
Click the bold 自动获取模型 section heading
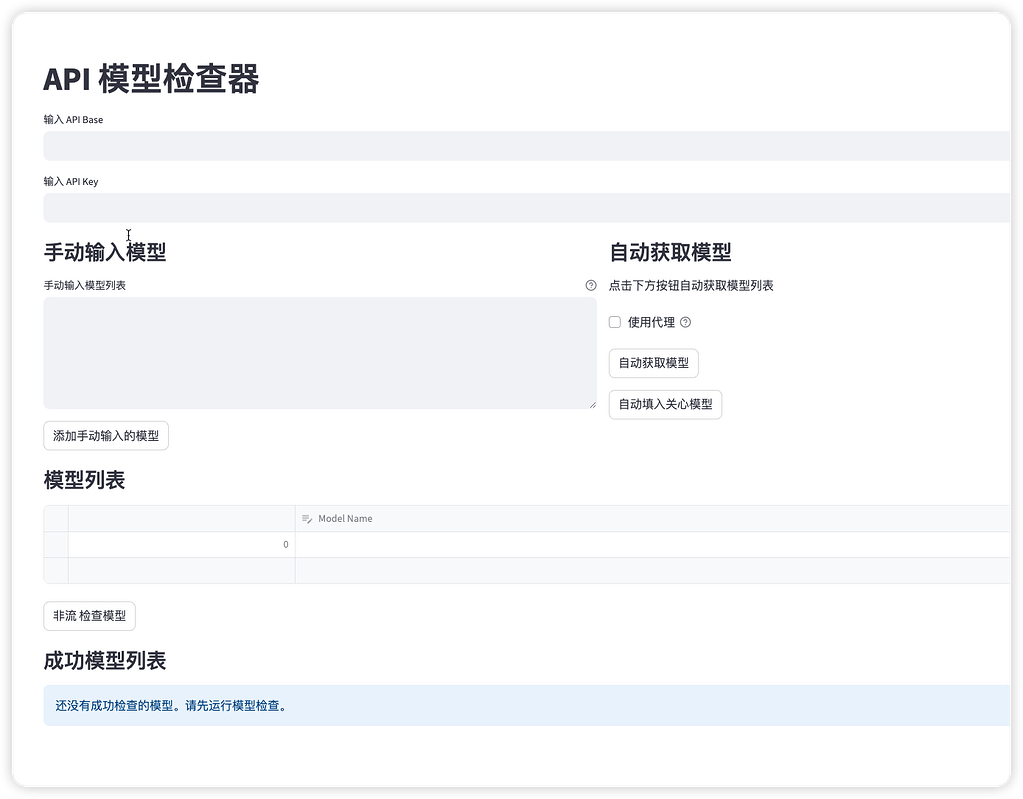(x=670, y=252)
